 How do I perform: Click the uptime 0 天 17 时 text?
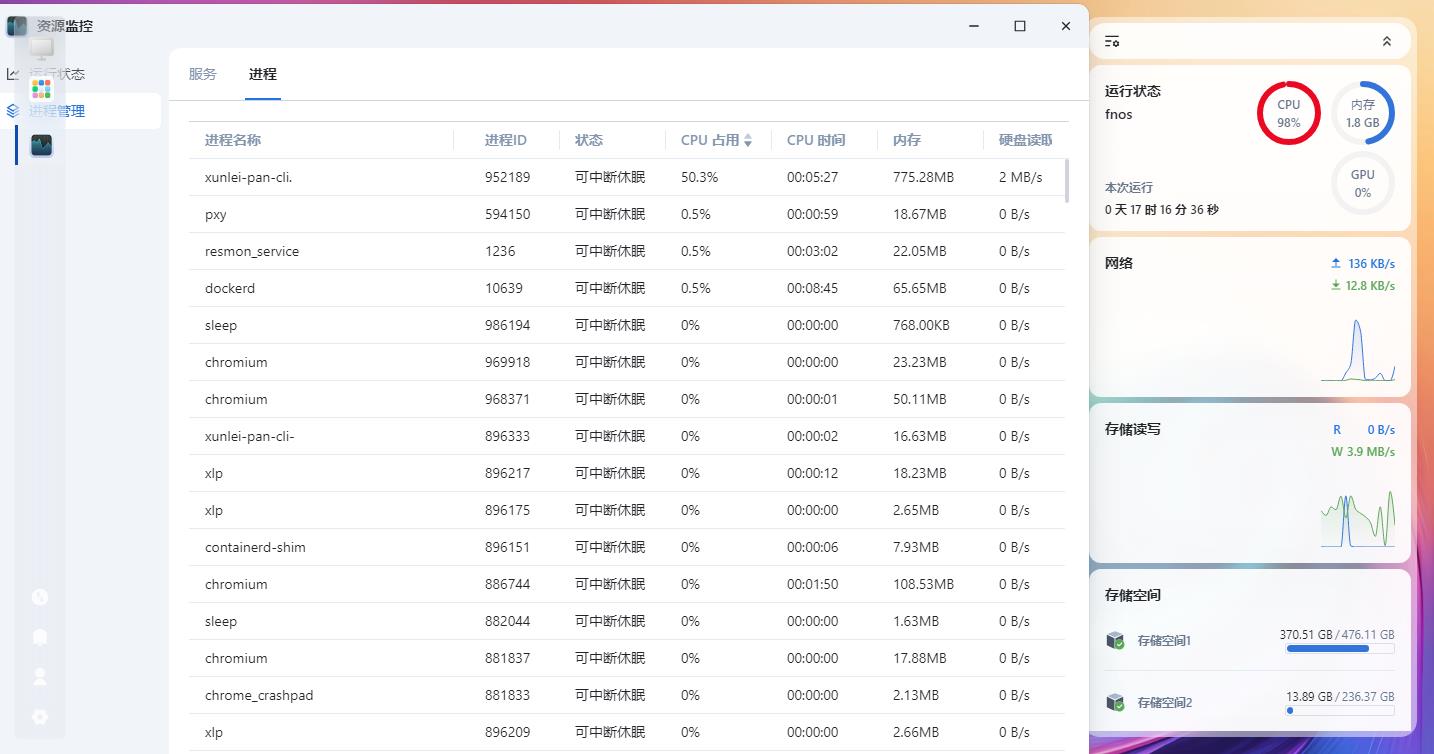pos(1162,210)
